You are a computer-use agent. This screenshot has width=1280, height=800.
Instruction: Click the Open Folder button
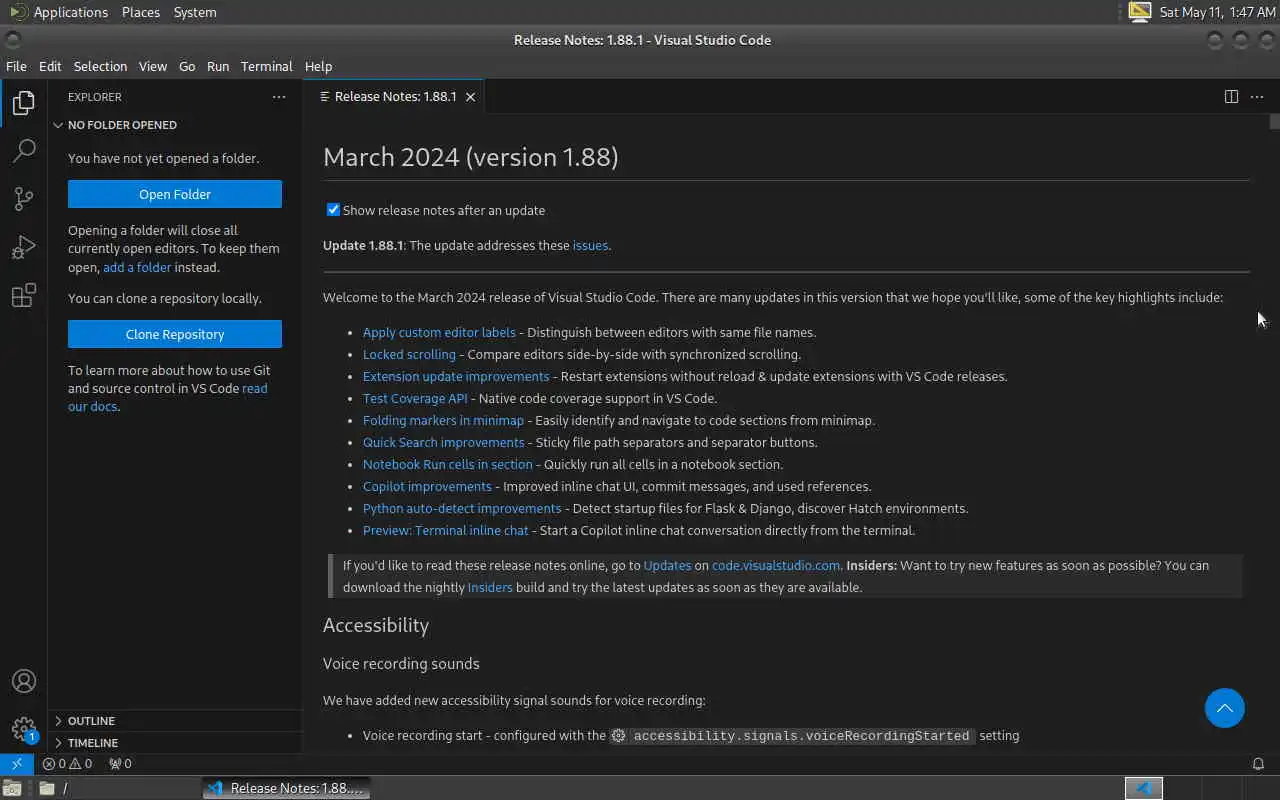click(175, 194)
